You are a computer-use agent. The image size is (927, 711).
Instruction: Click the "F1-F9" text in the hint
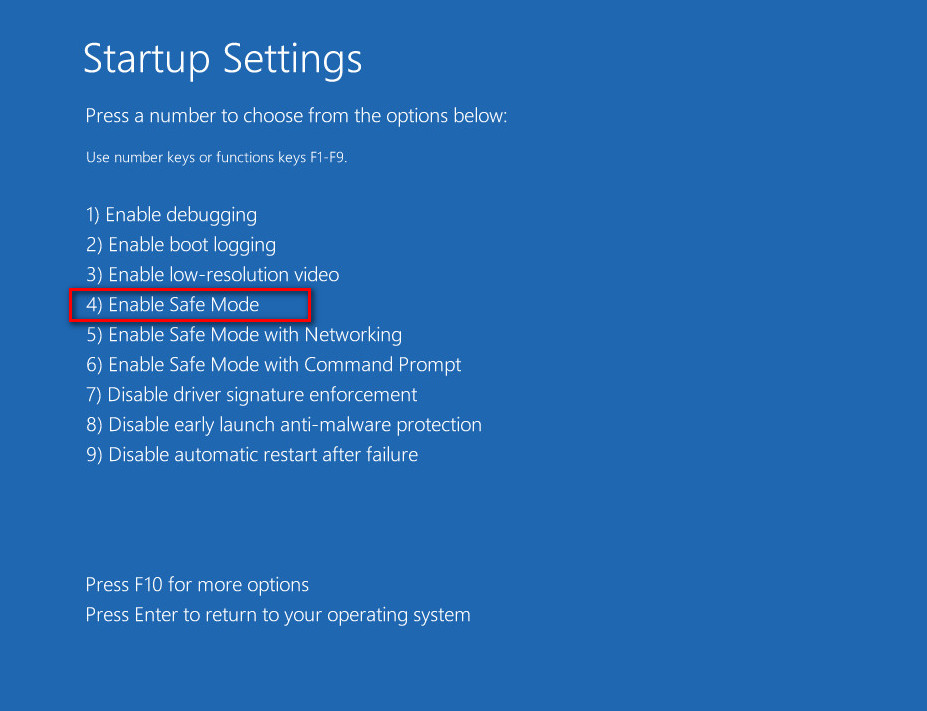[323, 158]
